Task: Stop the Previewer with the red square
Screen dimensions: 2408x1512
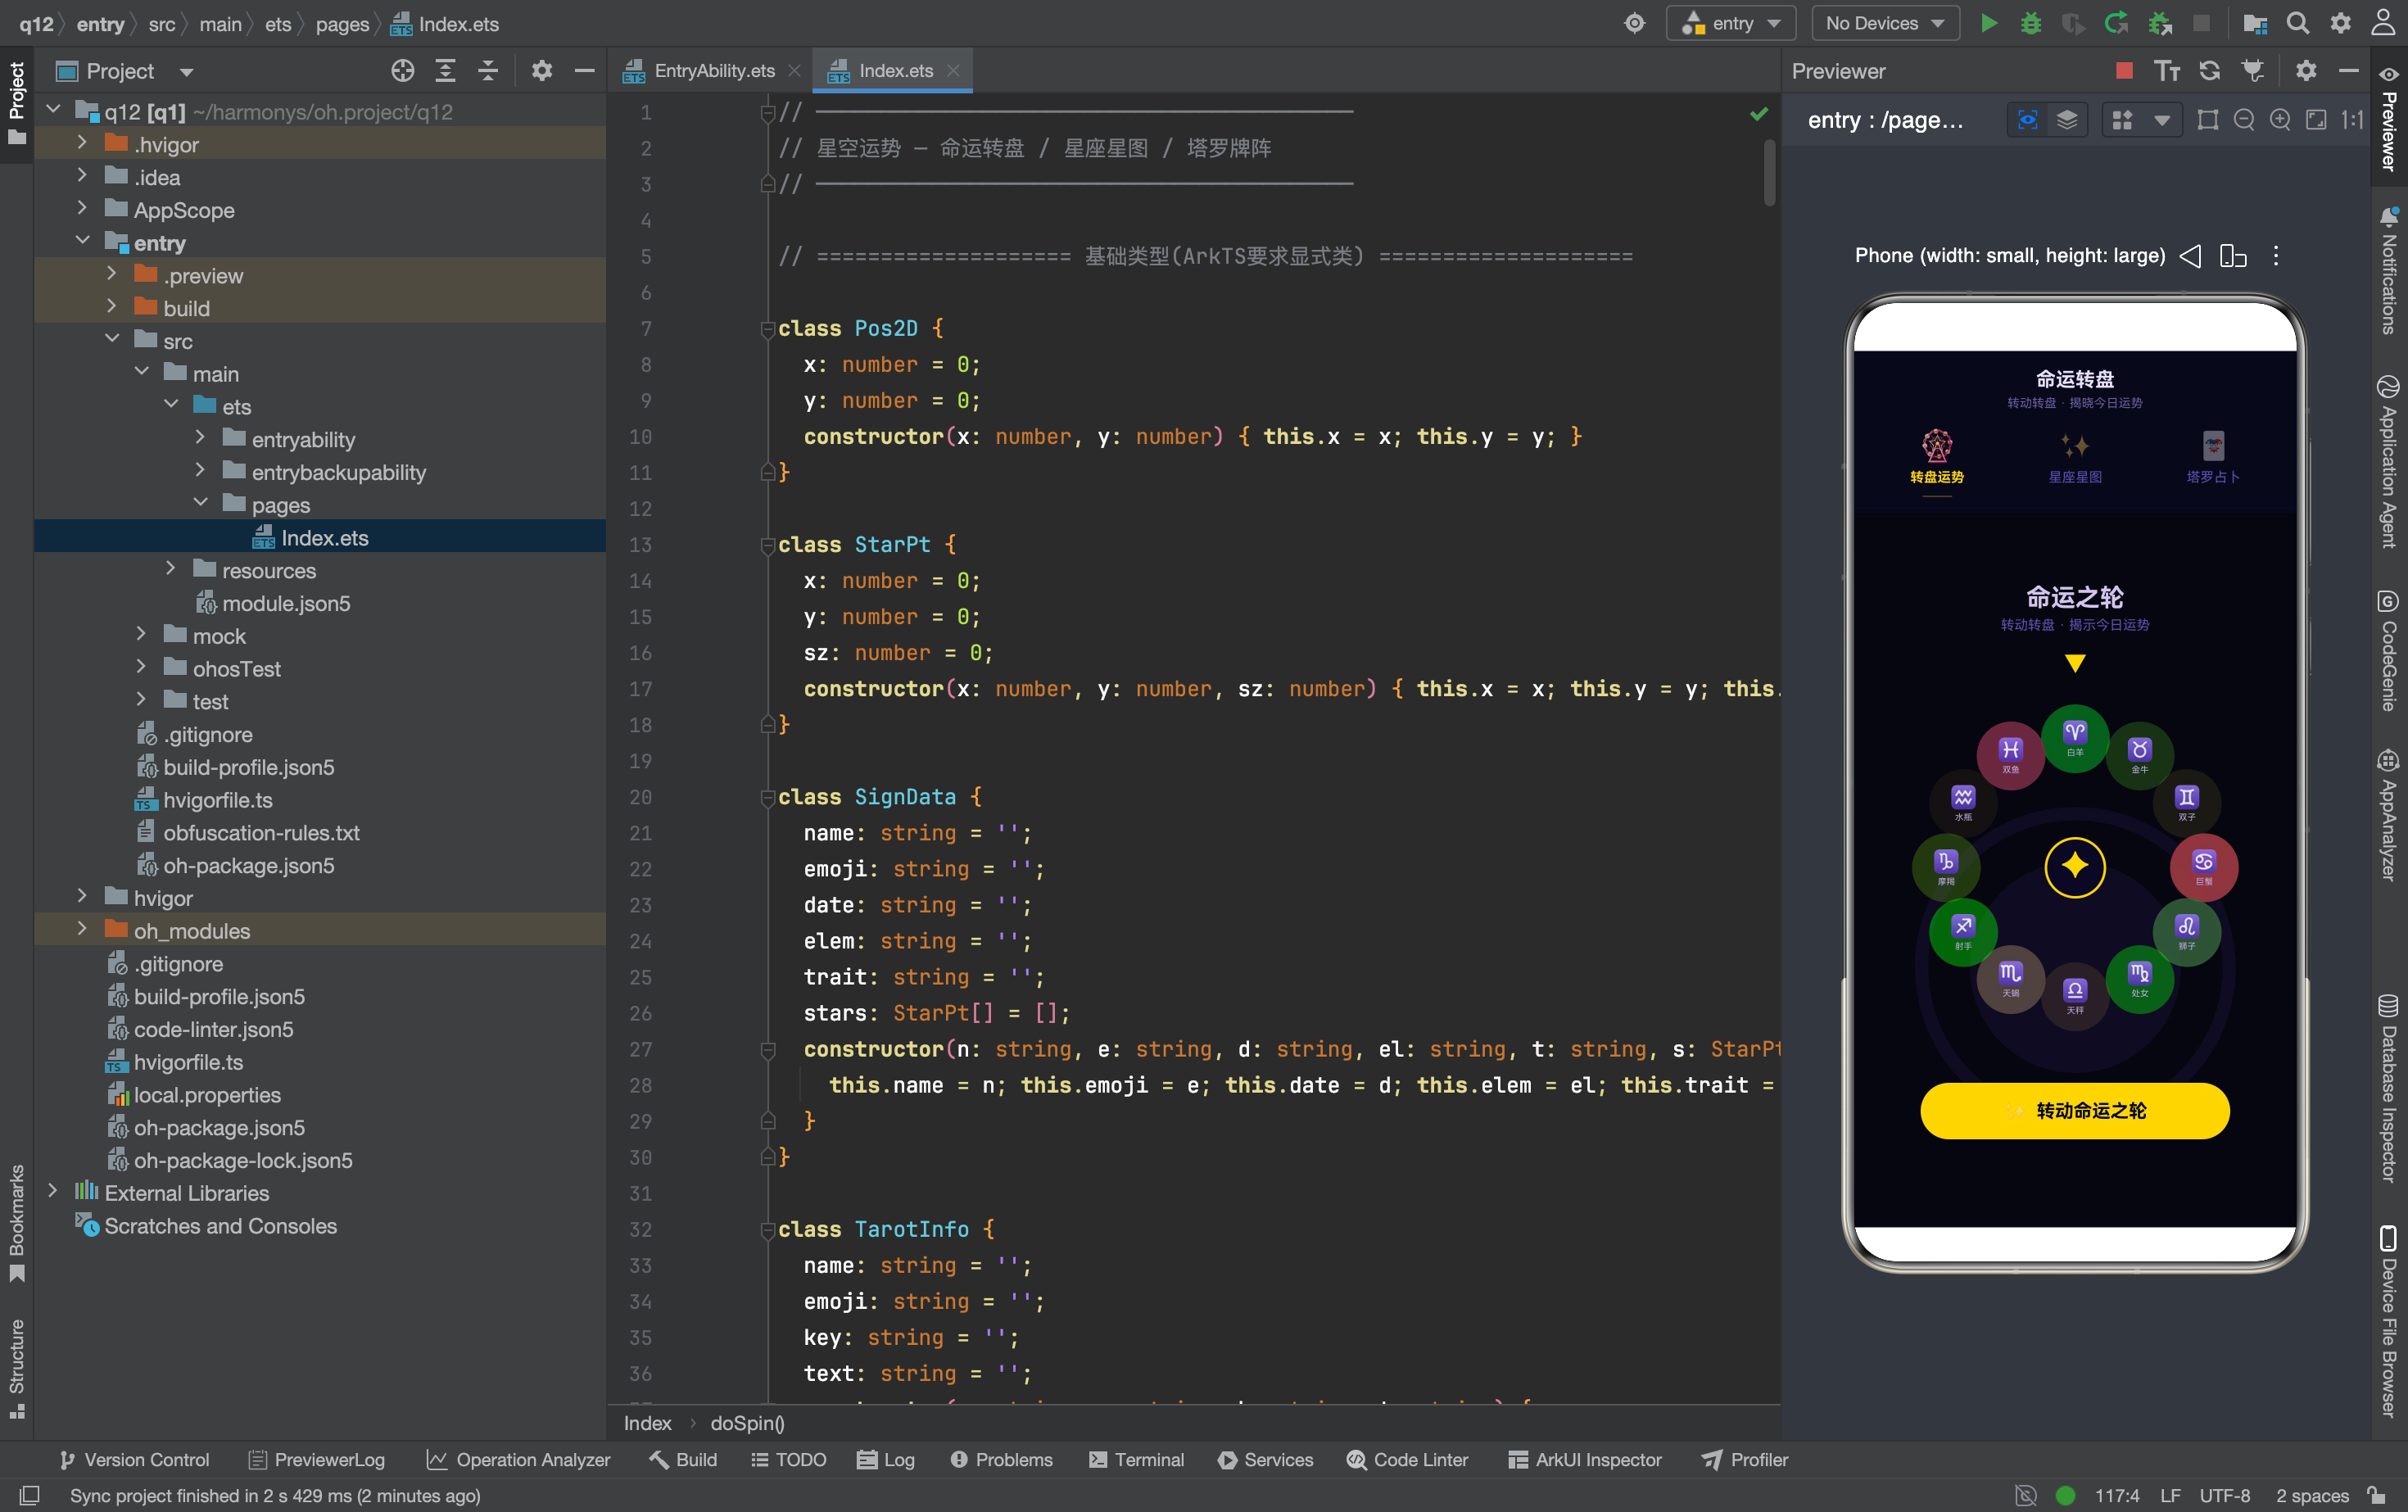Action: tap(2125, 70)
